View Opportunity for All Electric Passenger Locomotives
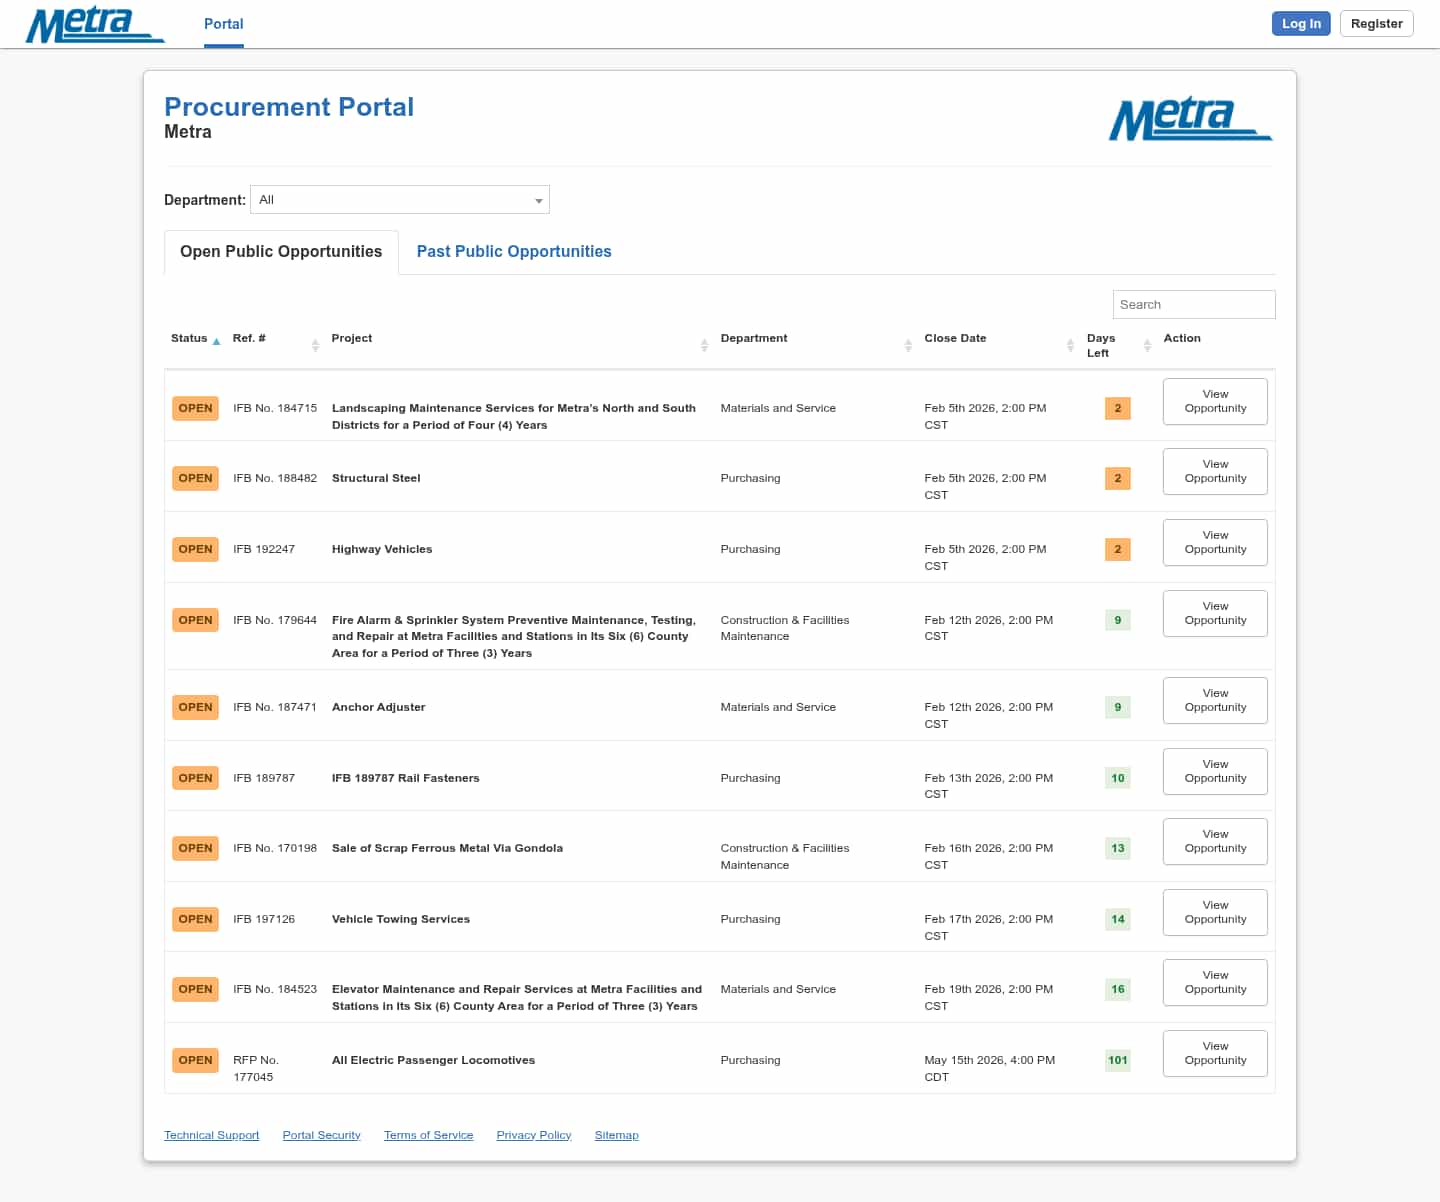This screenshot has height=1202, width=1440. click(x=1215, y=1053)
